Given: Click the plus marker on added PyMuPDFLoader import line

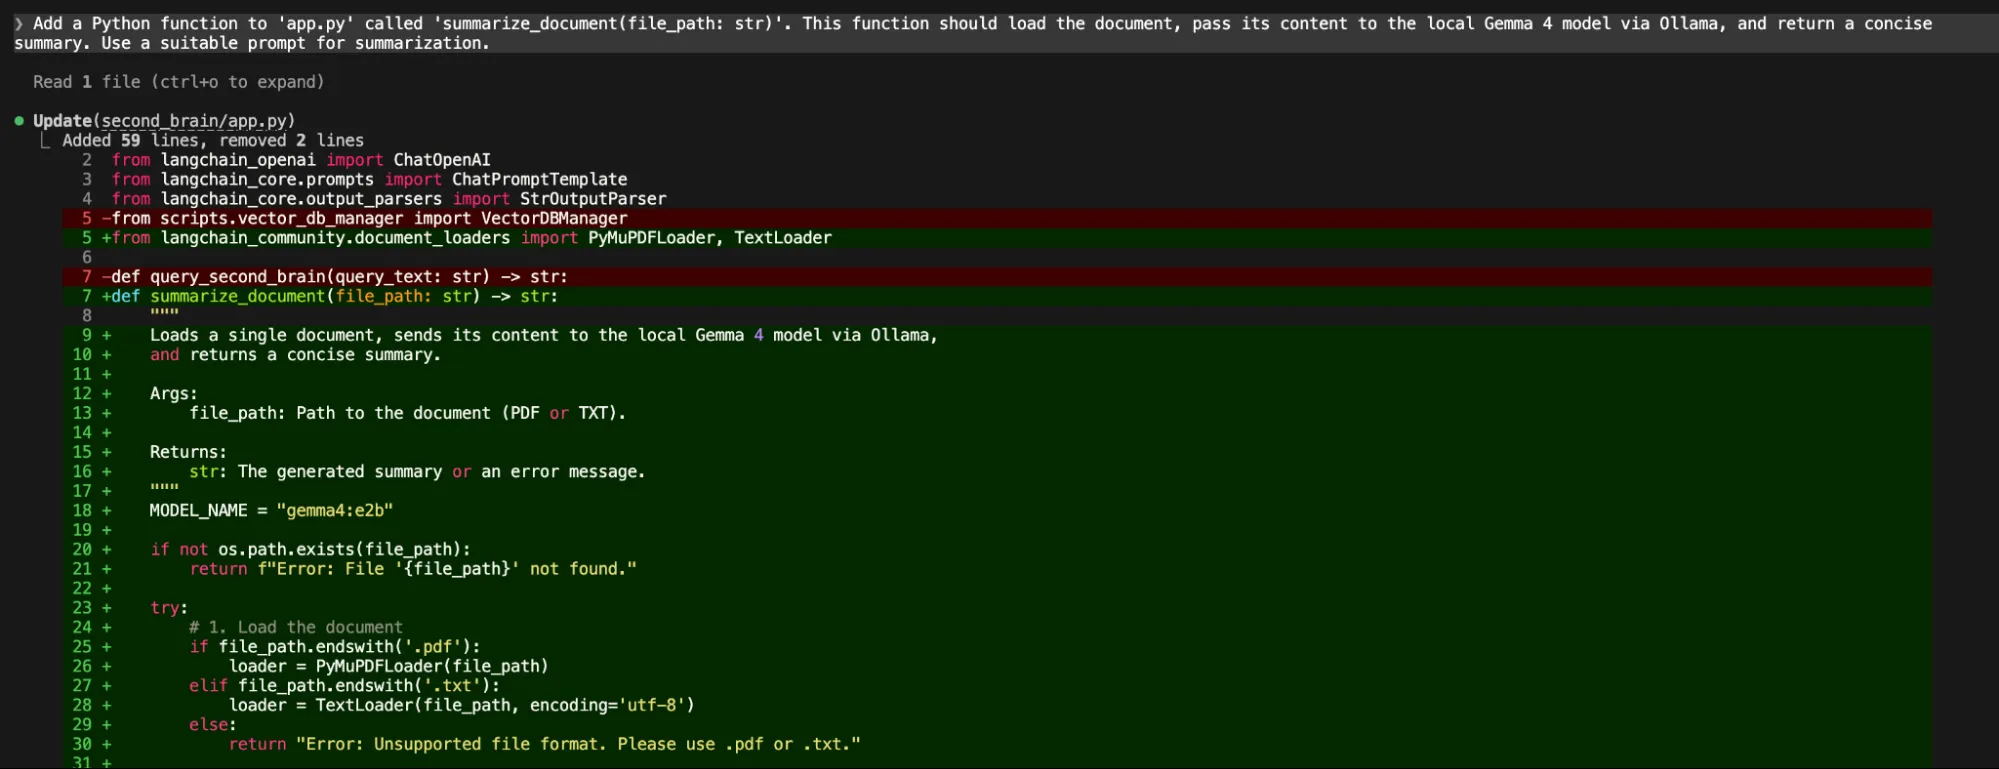Looking at the screenshot, I should pos(106,238).
